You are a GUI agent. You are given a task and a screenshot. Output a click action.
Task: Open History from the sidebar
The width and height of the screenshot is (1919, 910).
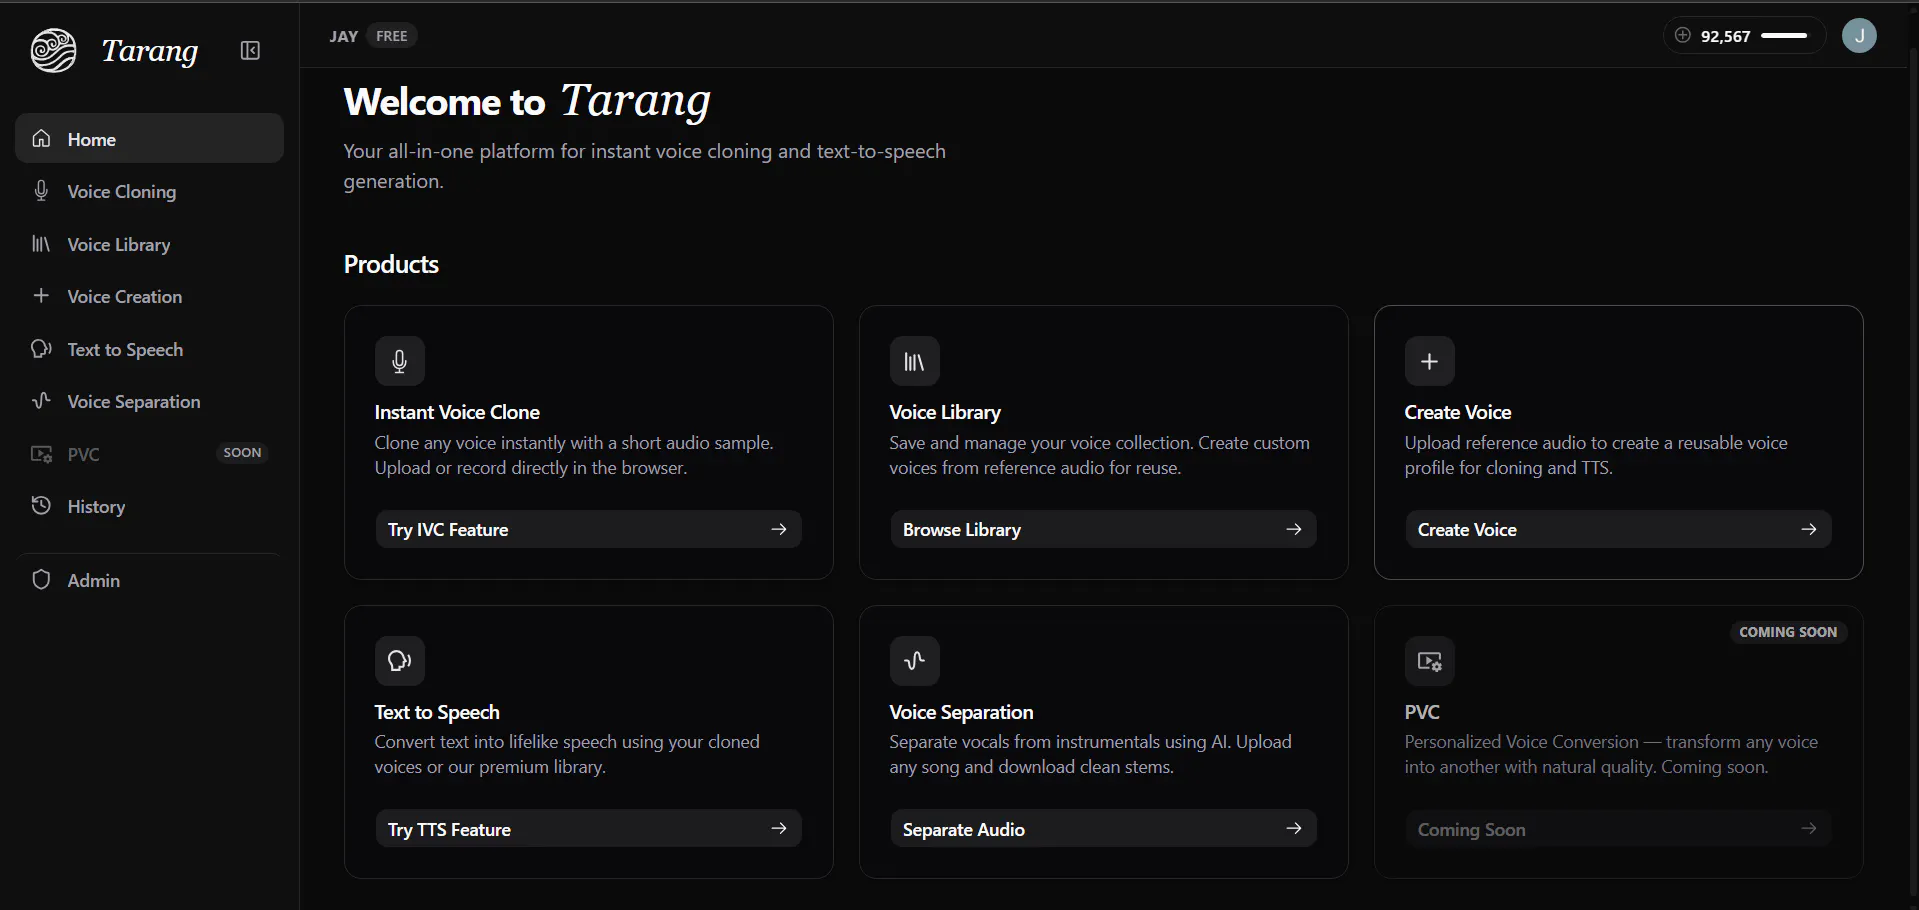click(x=149, y=506)
